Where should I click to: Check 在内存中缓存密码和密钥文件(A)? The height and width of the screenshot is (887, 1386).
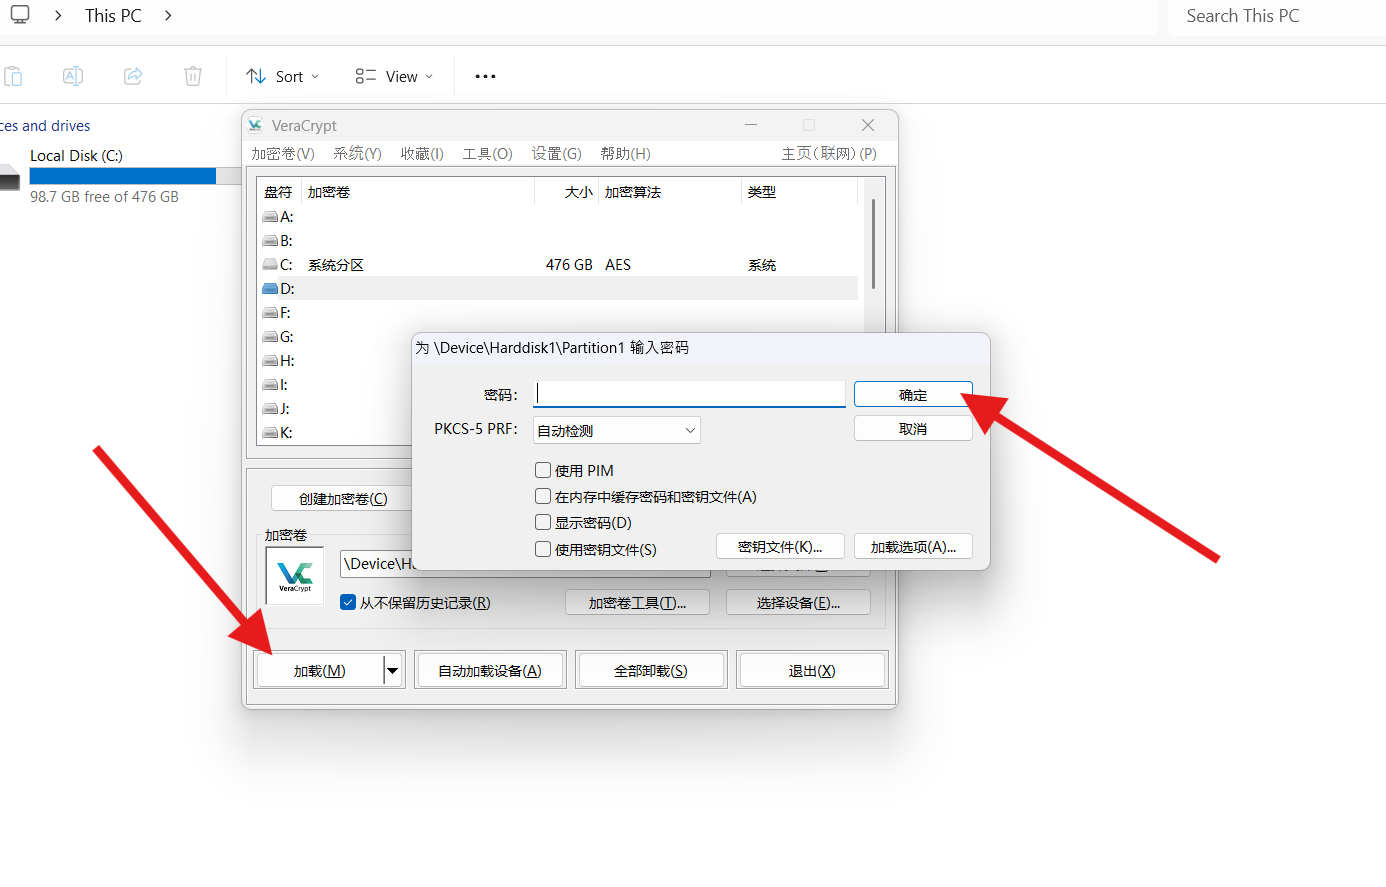click(543, 496)
